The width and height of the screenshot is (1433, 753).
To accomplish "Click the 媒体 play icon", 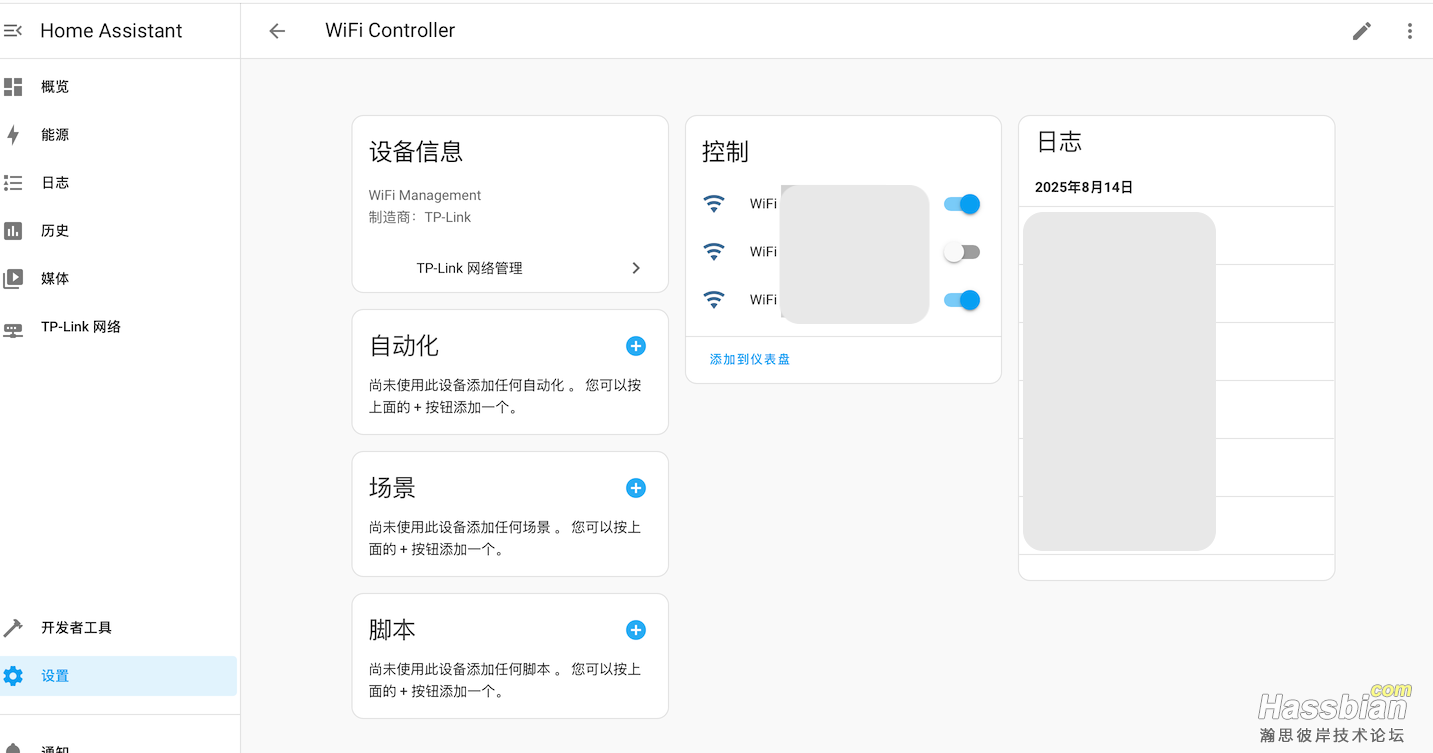I will tap(13, 279).
